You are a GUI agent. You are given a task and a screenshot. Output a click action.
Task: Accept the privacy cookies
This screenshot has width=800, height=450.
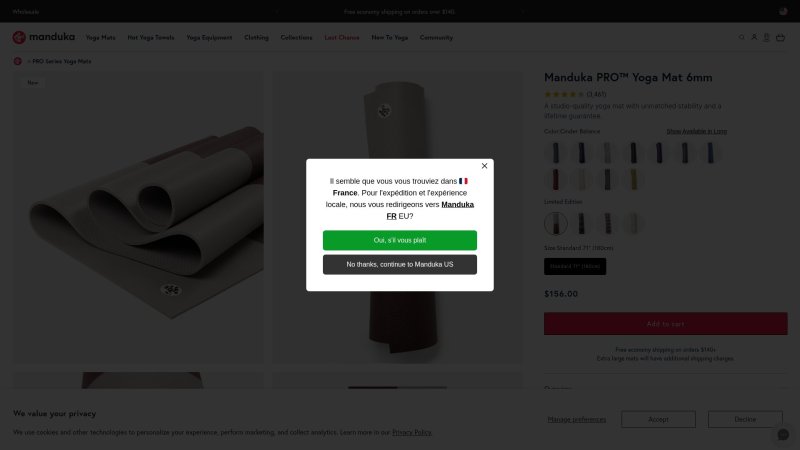pos(658,419)
